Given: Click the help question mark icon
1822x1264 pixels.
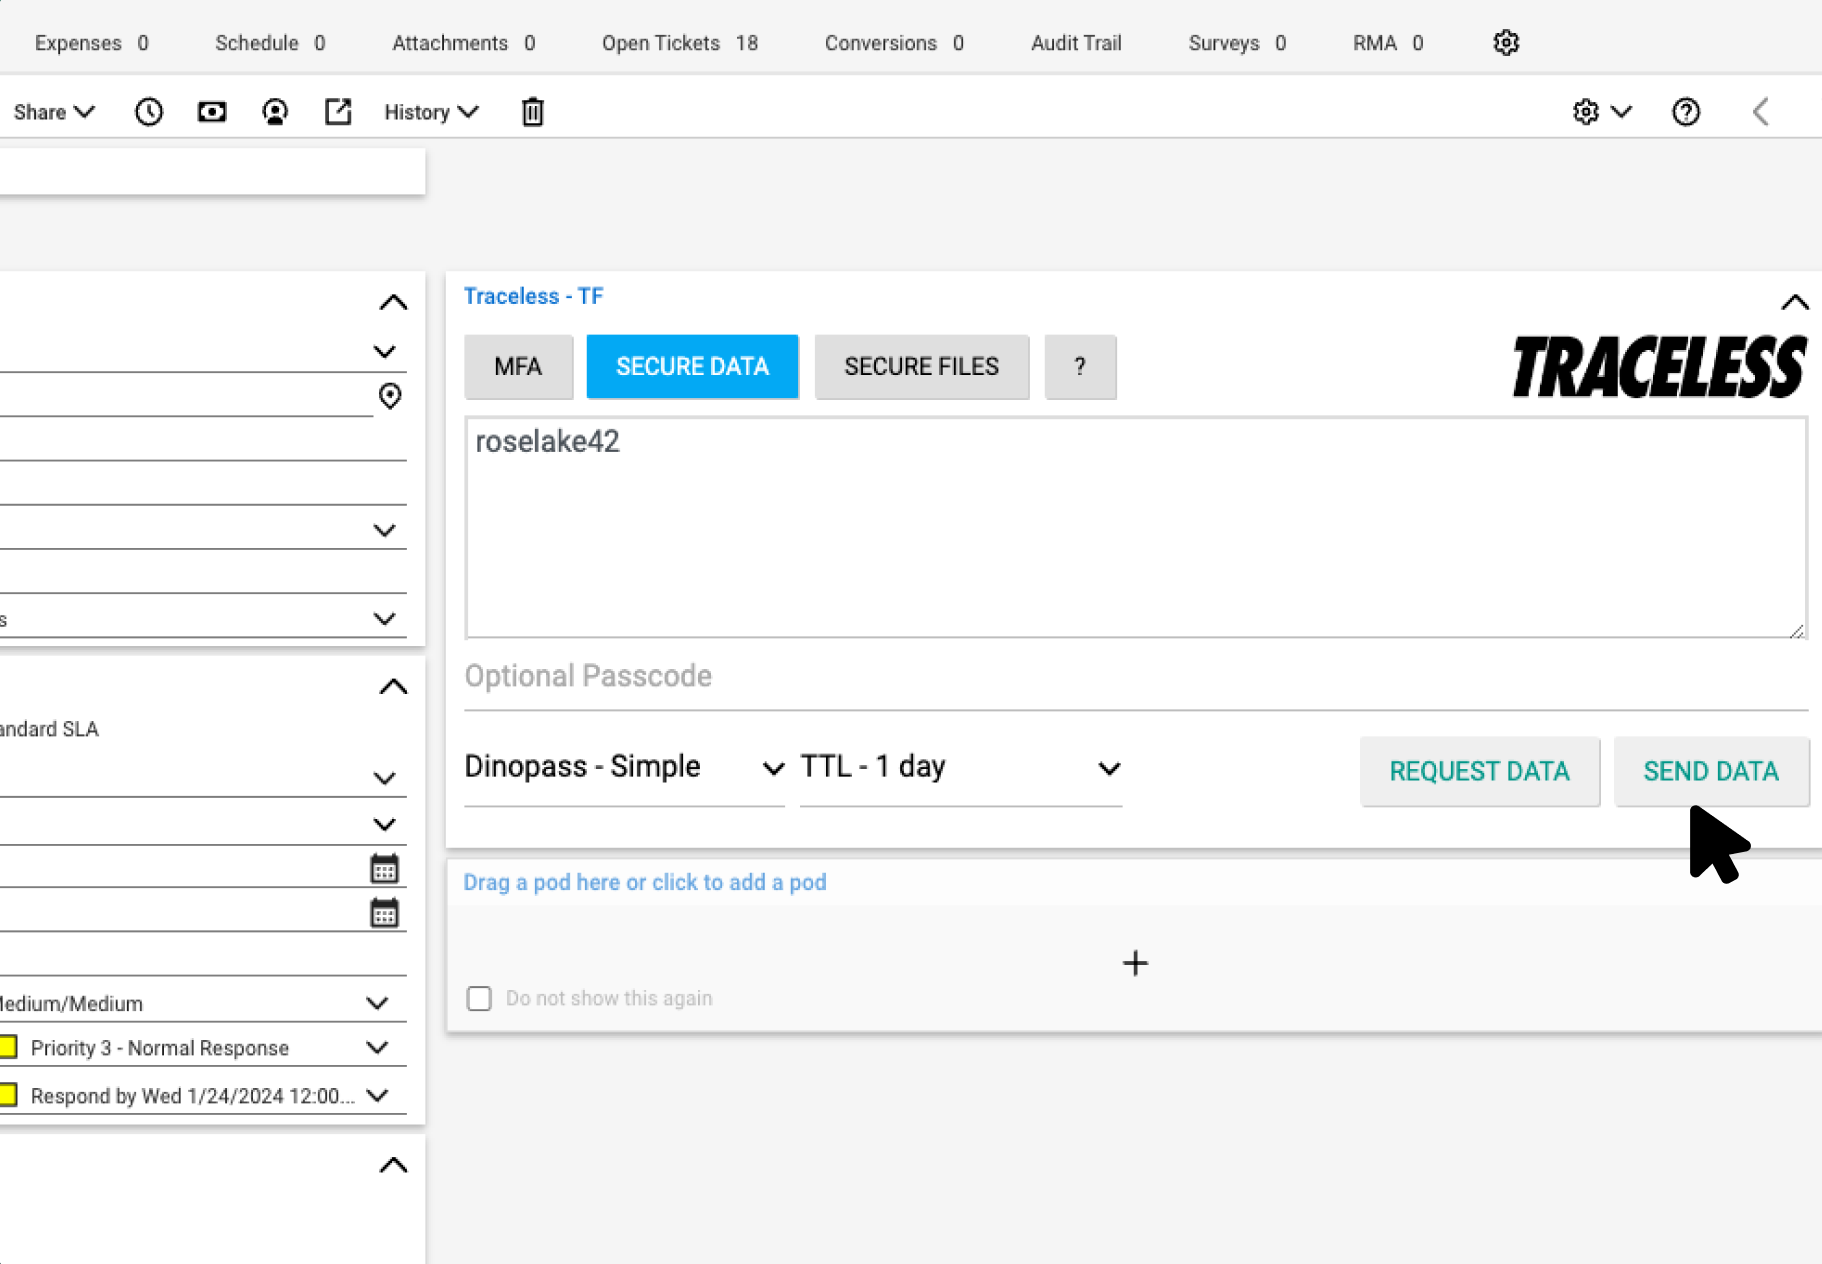Looking at the screenshot, I should (x=1686, y=111).
